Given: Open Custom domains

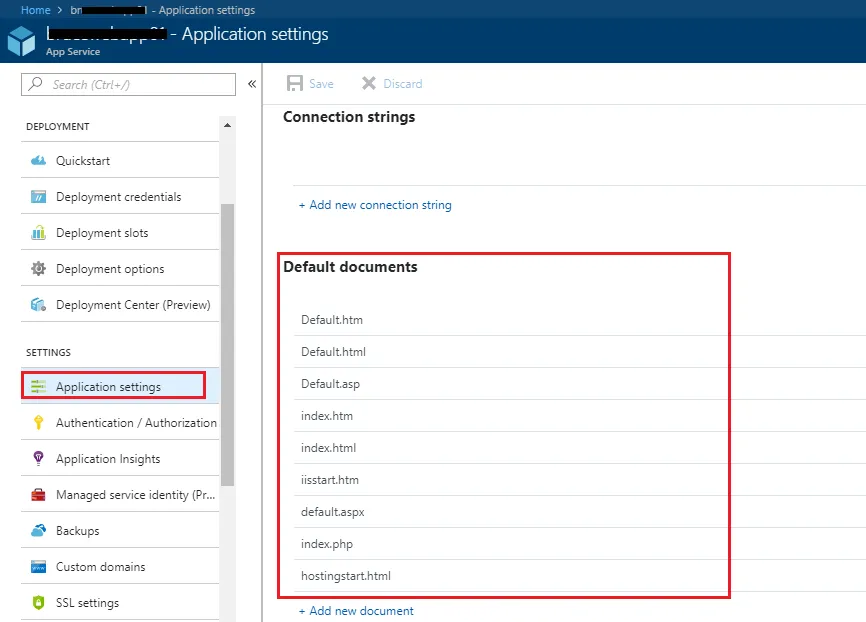Looking at the screenshot, I should pos(120,567).
